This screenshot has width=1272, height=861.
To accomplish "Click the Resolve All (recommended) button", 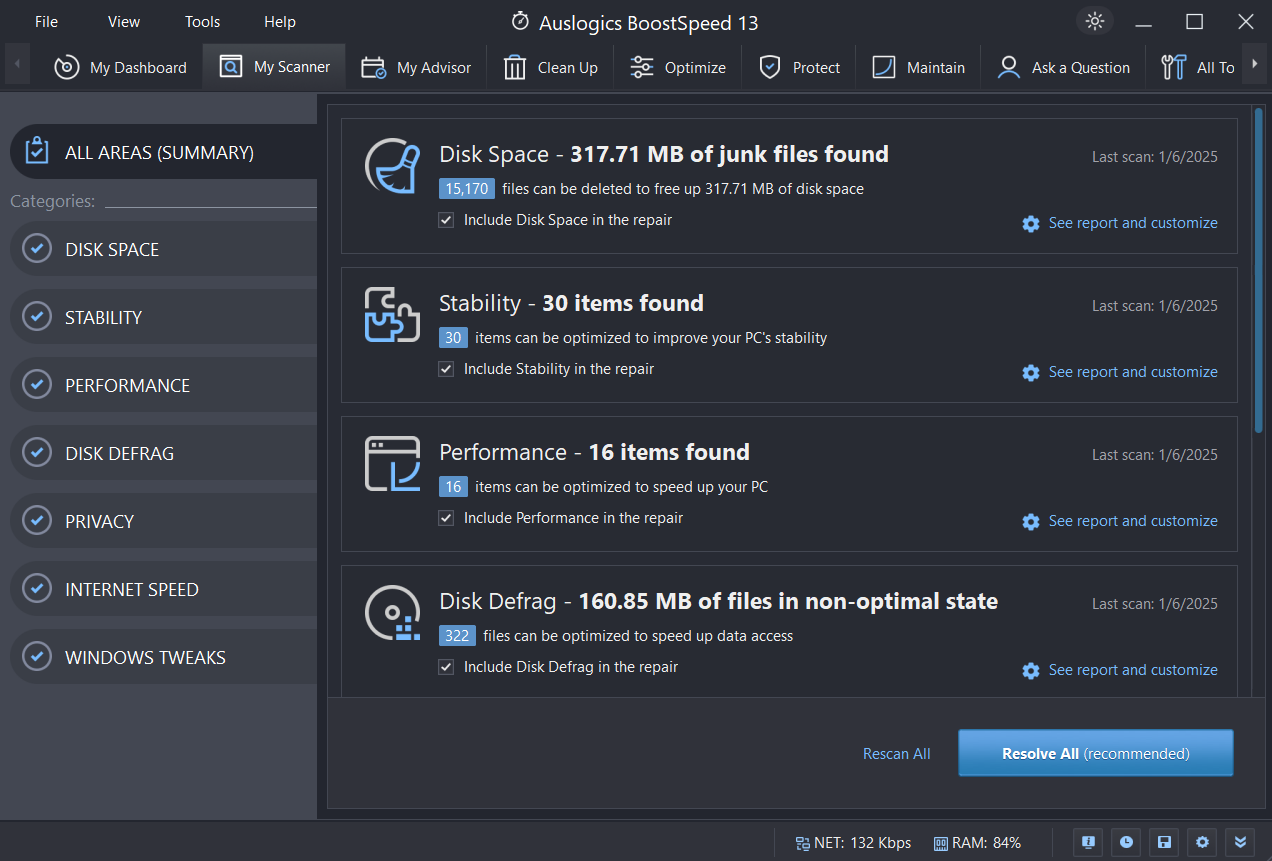I will [x=1095, y=753].
